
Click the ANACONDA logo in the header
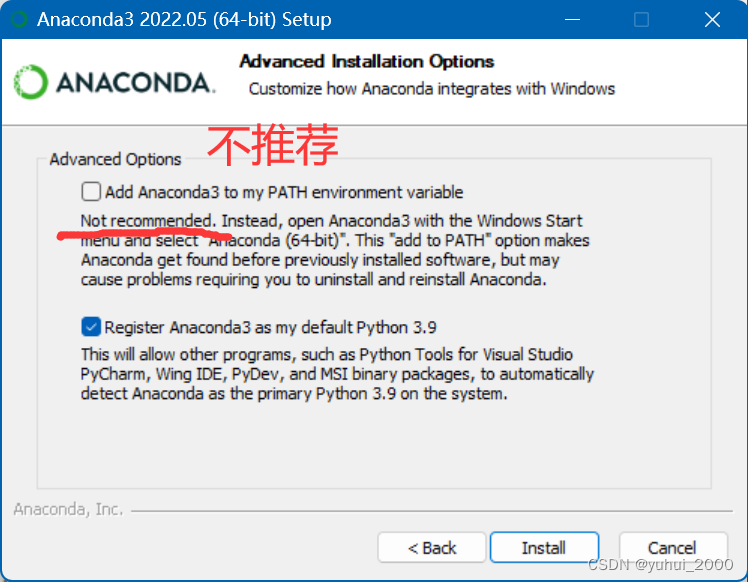click(x=114, y=82)
